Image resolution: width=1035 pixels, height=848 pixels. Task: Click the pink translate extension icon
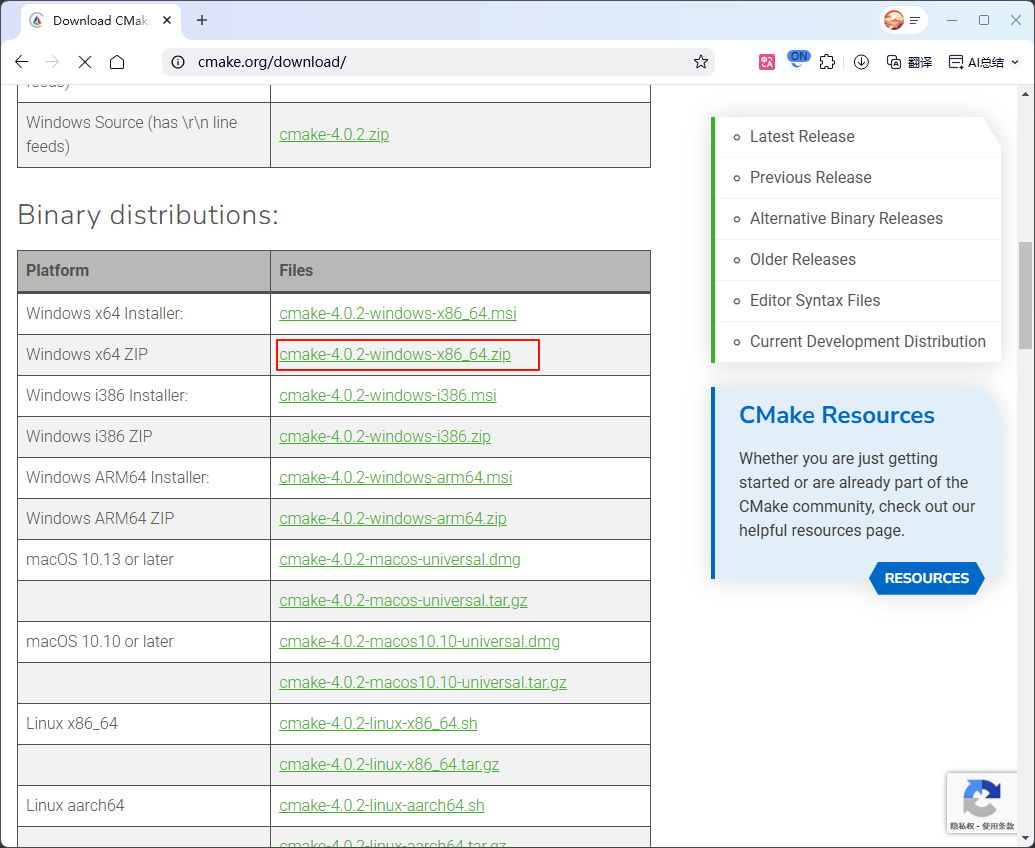click(767, 62)
